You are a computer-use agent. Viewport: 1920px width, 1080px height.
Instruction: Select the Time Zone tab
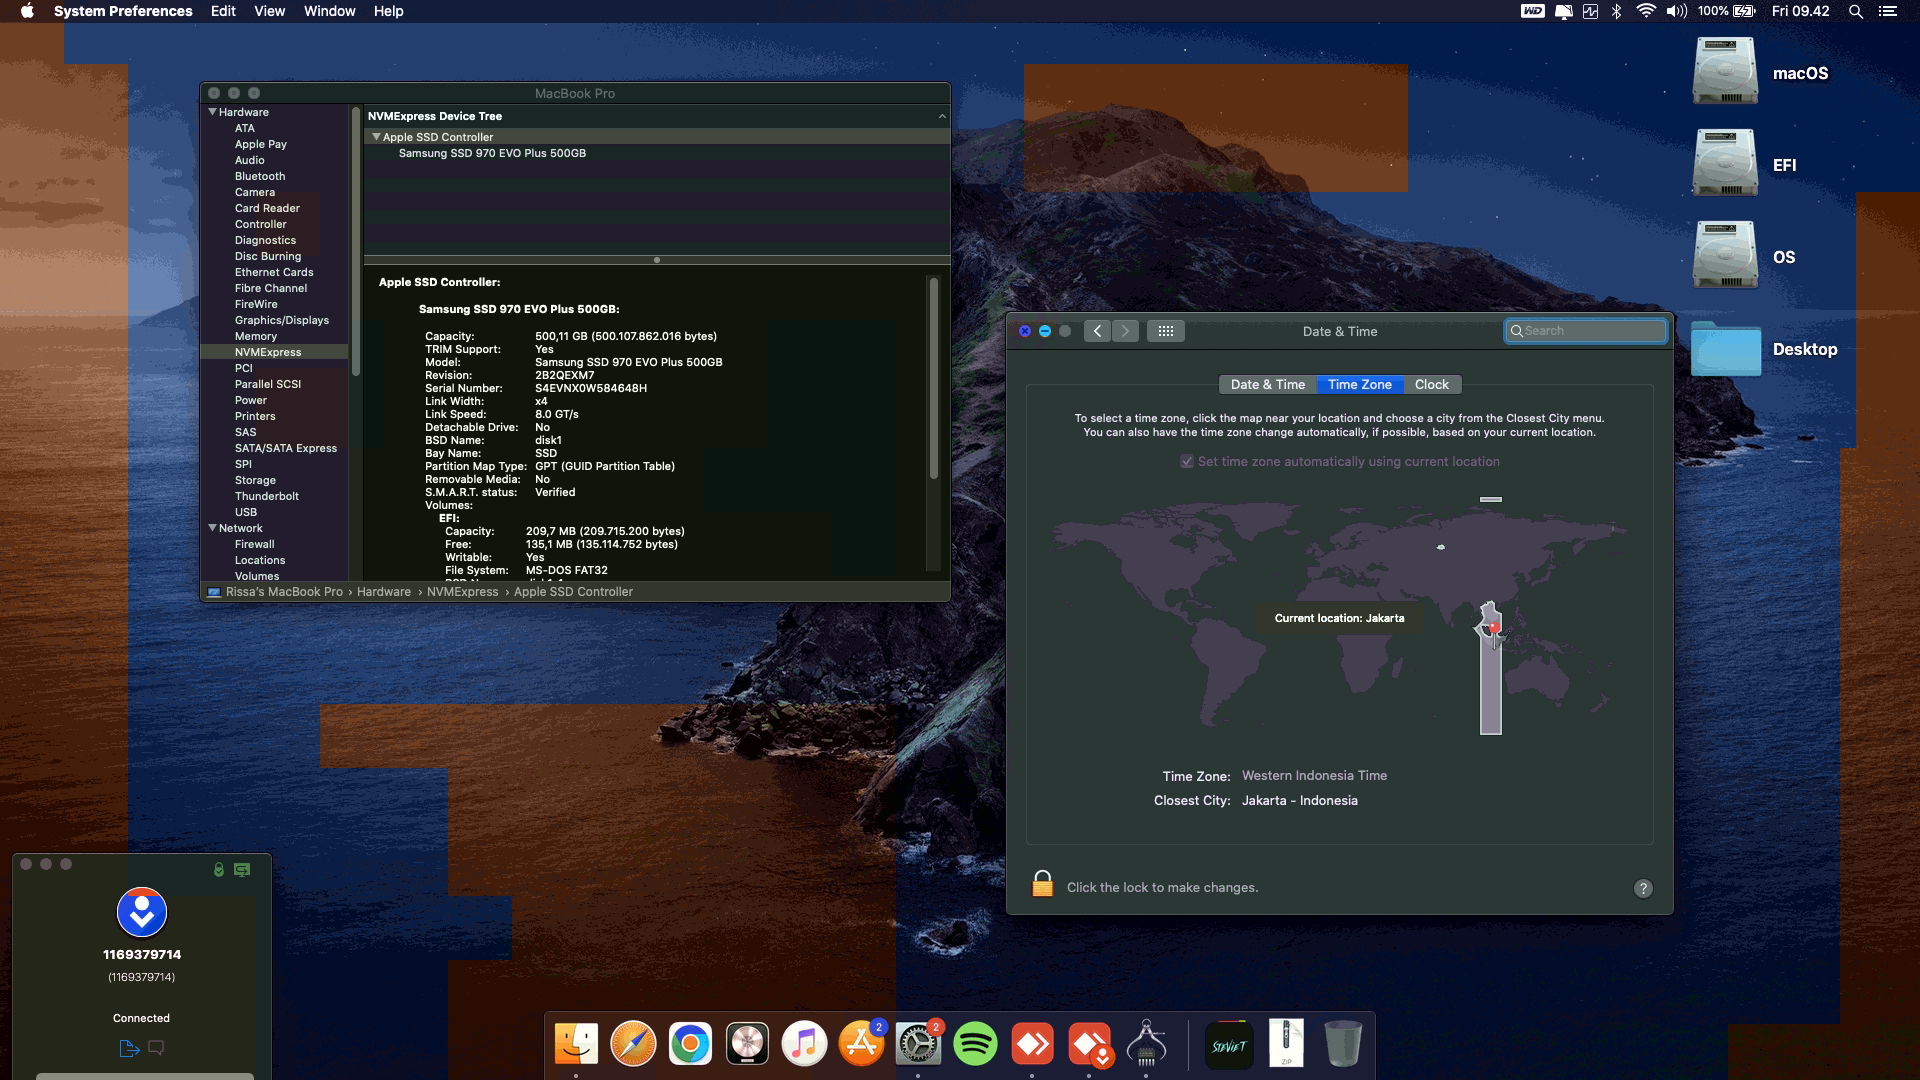pos(1359,385)
